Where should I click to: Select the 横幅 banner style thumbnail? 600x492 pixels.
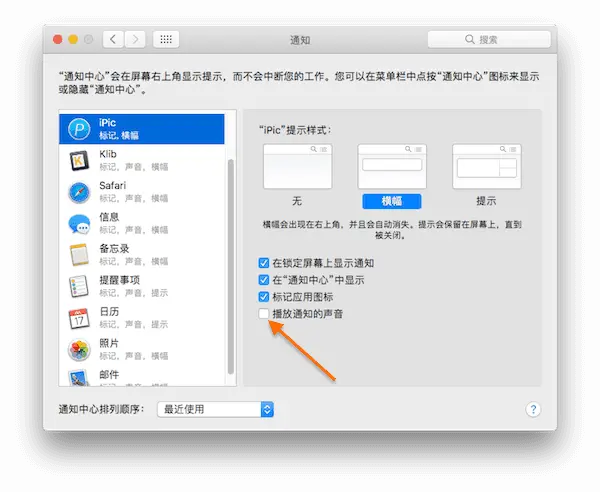pos(392,166)
